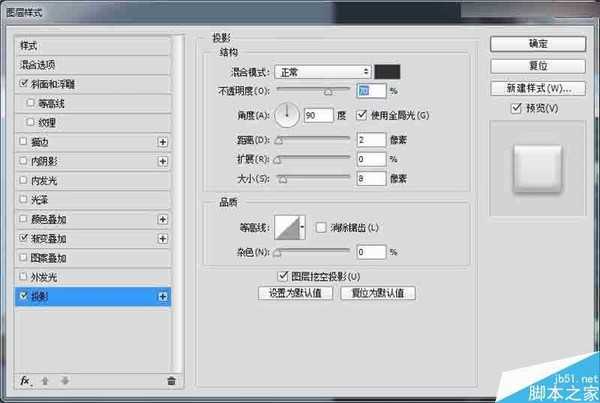This screenshot has height=403, width=600.
Task: Click the plus icon next to 描边
Action: tap(162, 143)
